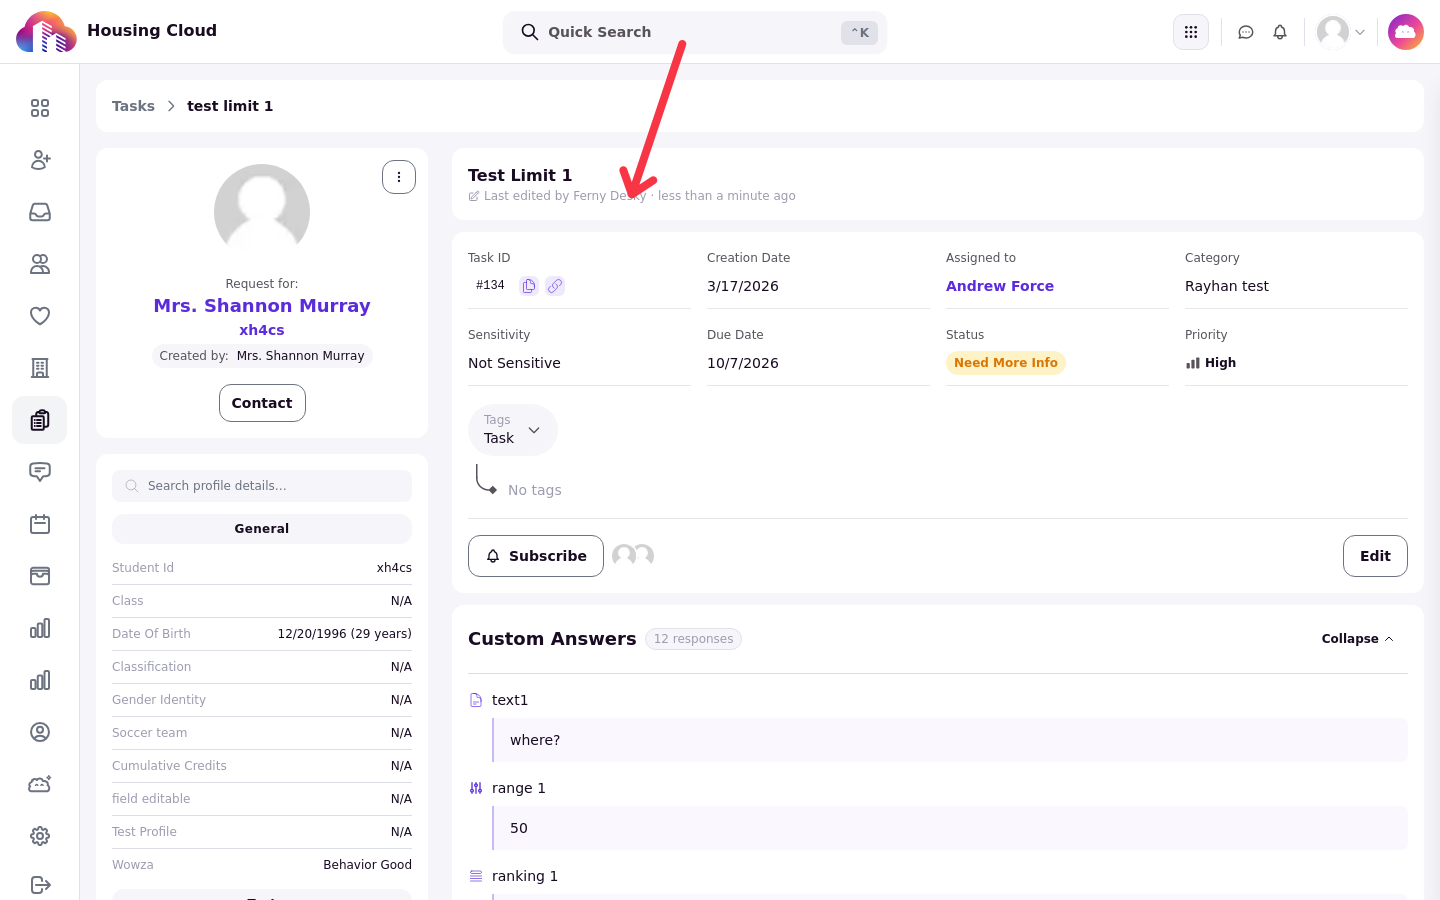This screenshot has height=900, width=1440.
Task: Click the add user sidebar icon
Action: pyautogui.click(x=40, y=160)
